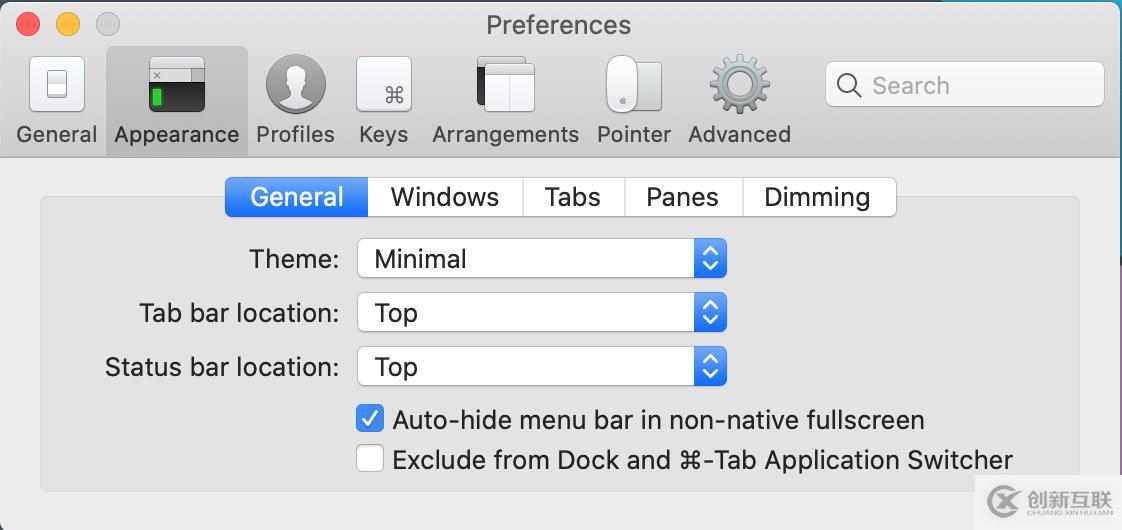The width and height of the screenshot is (1122, 530).
Task: Open the Advanced gear icon
Action: 739,85
